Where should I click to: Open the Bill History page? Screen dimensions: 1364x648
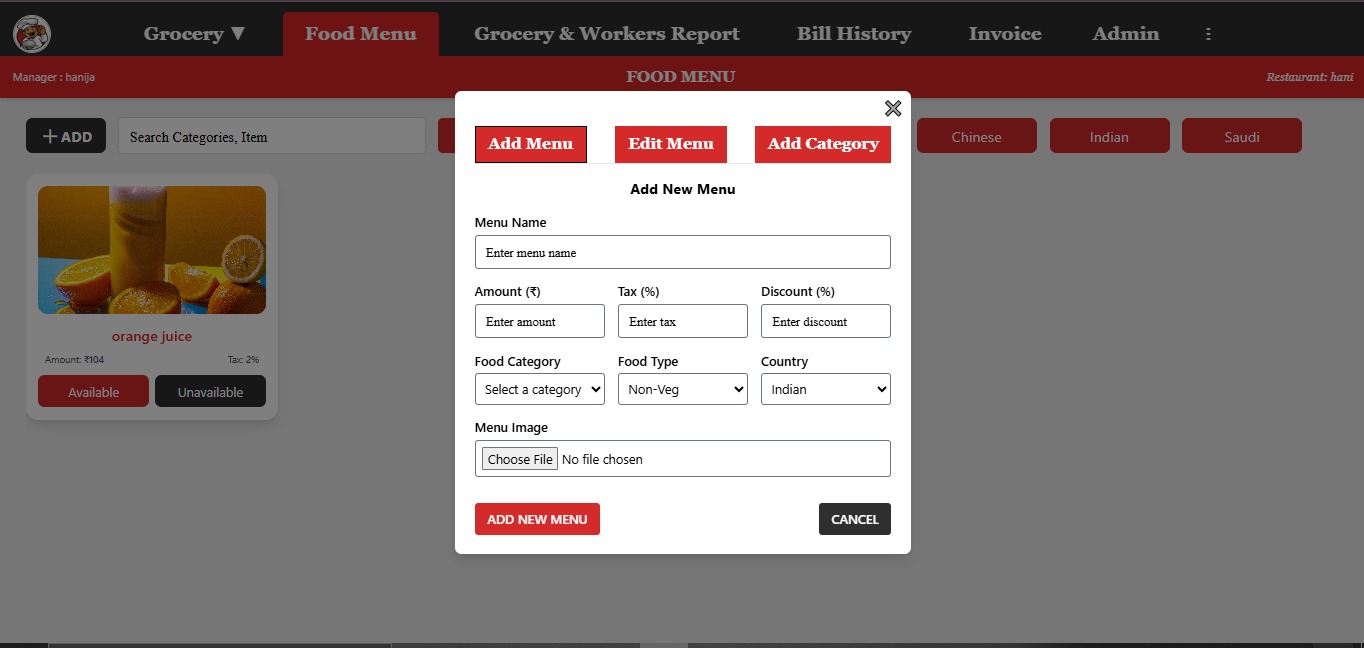click(854, 33)
